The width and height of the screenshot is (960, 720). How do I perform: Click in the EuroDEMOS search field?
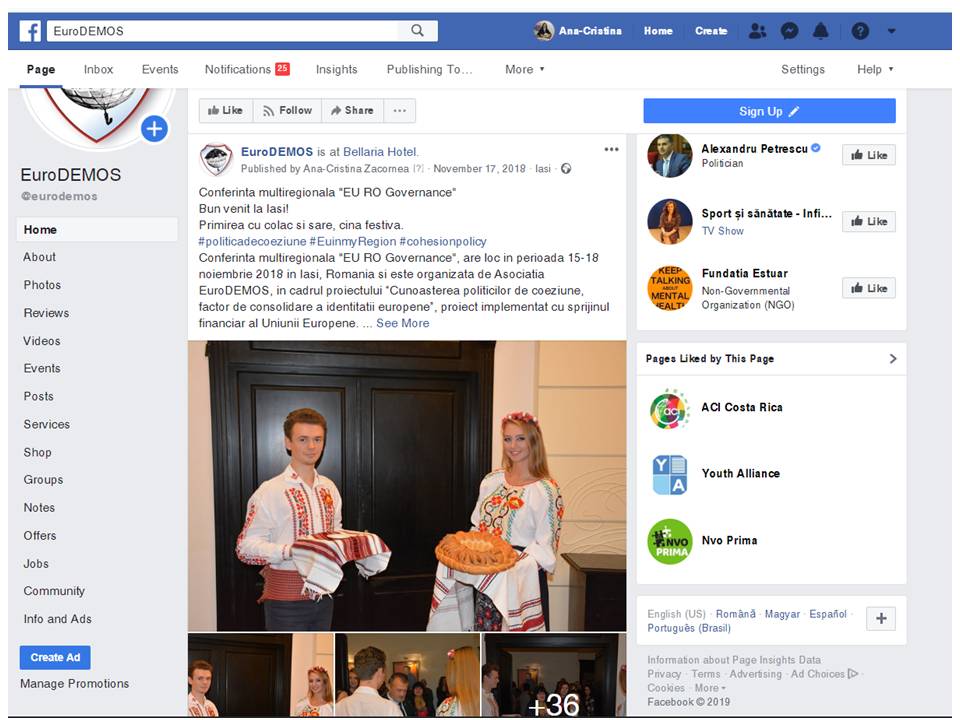pyautogui.click(x=223, y=31)
